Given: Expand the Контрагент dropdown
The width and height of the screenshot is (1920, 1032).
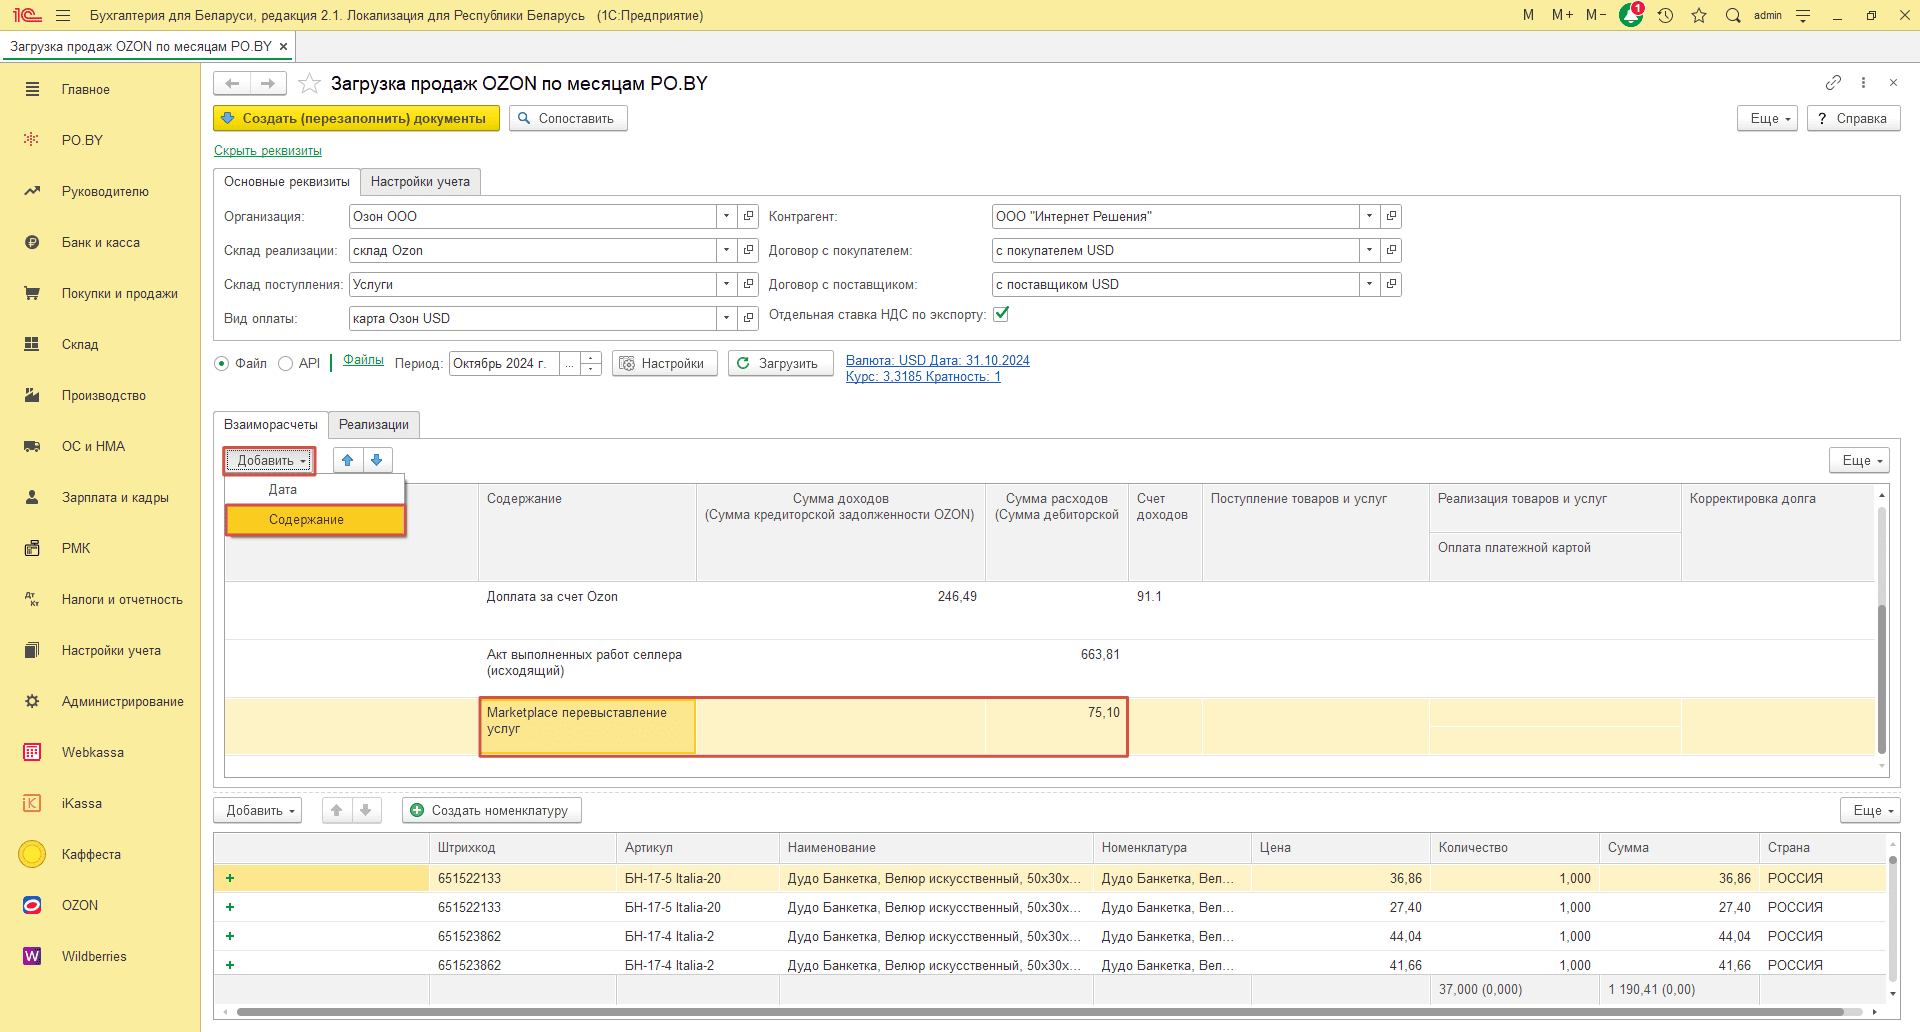Looking at the screenshot, I should click(x=1369, y=216).
